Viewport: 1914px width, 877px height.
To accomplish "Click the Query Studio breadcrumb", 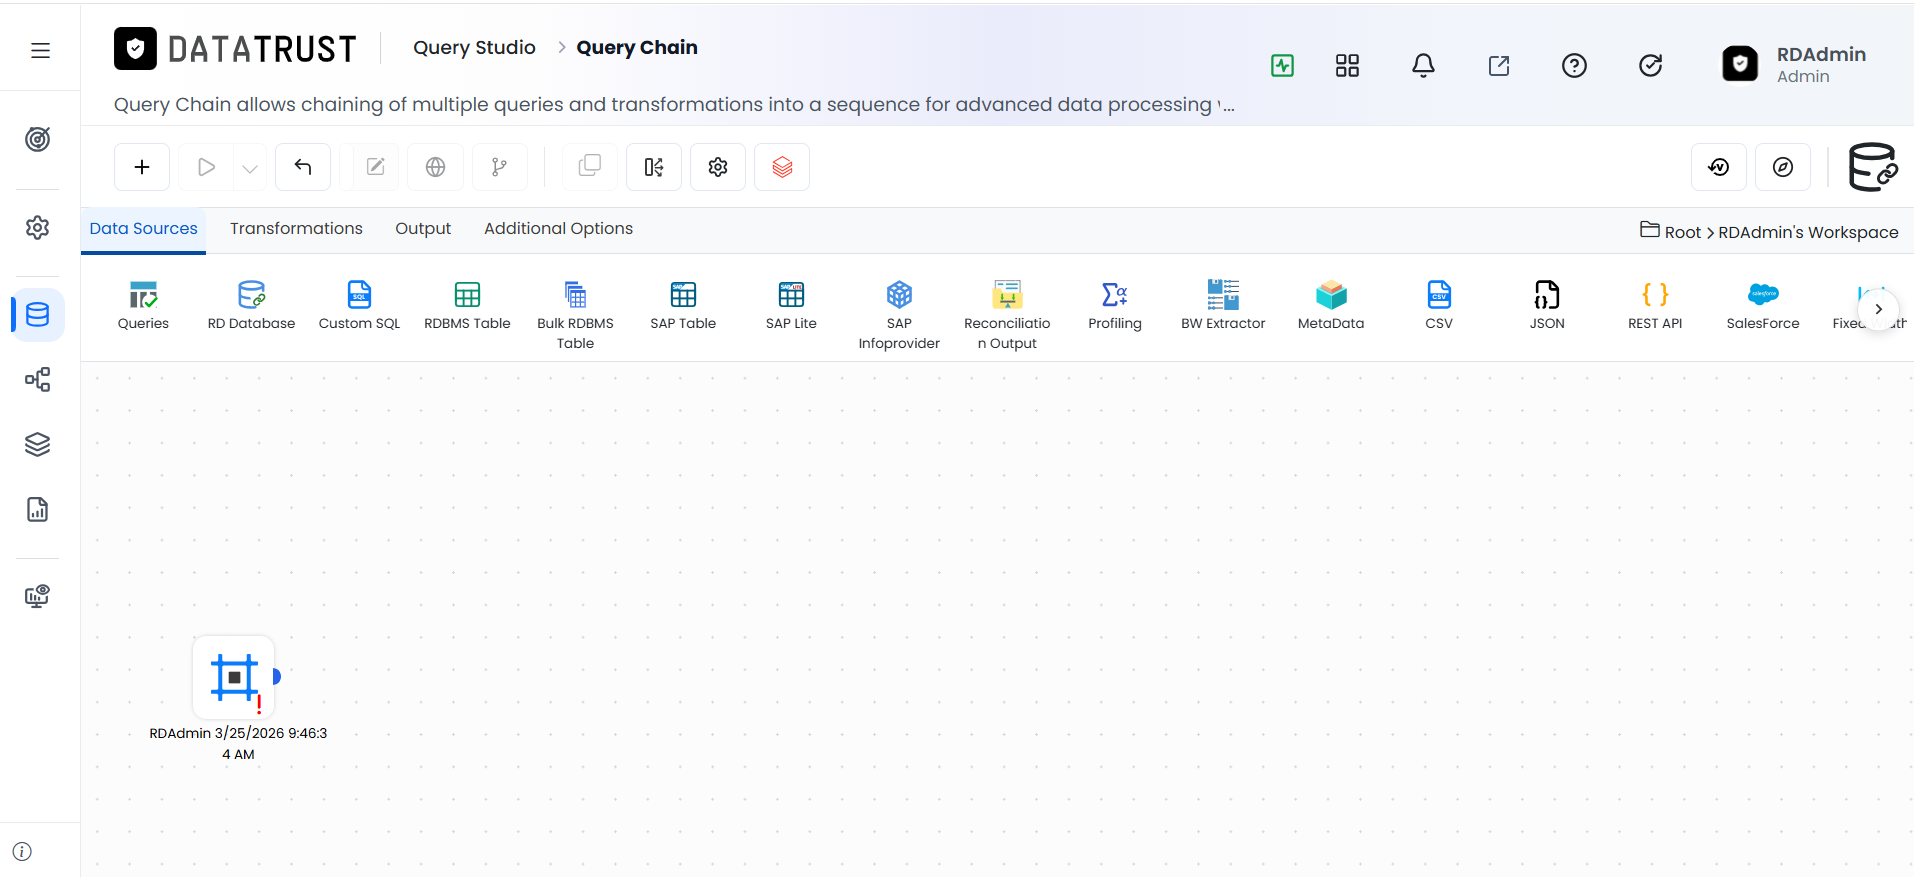I will [x=474, y=48].
